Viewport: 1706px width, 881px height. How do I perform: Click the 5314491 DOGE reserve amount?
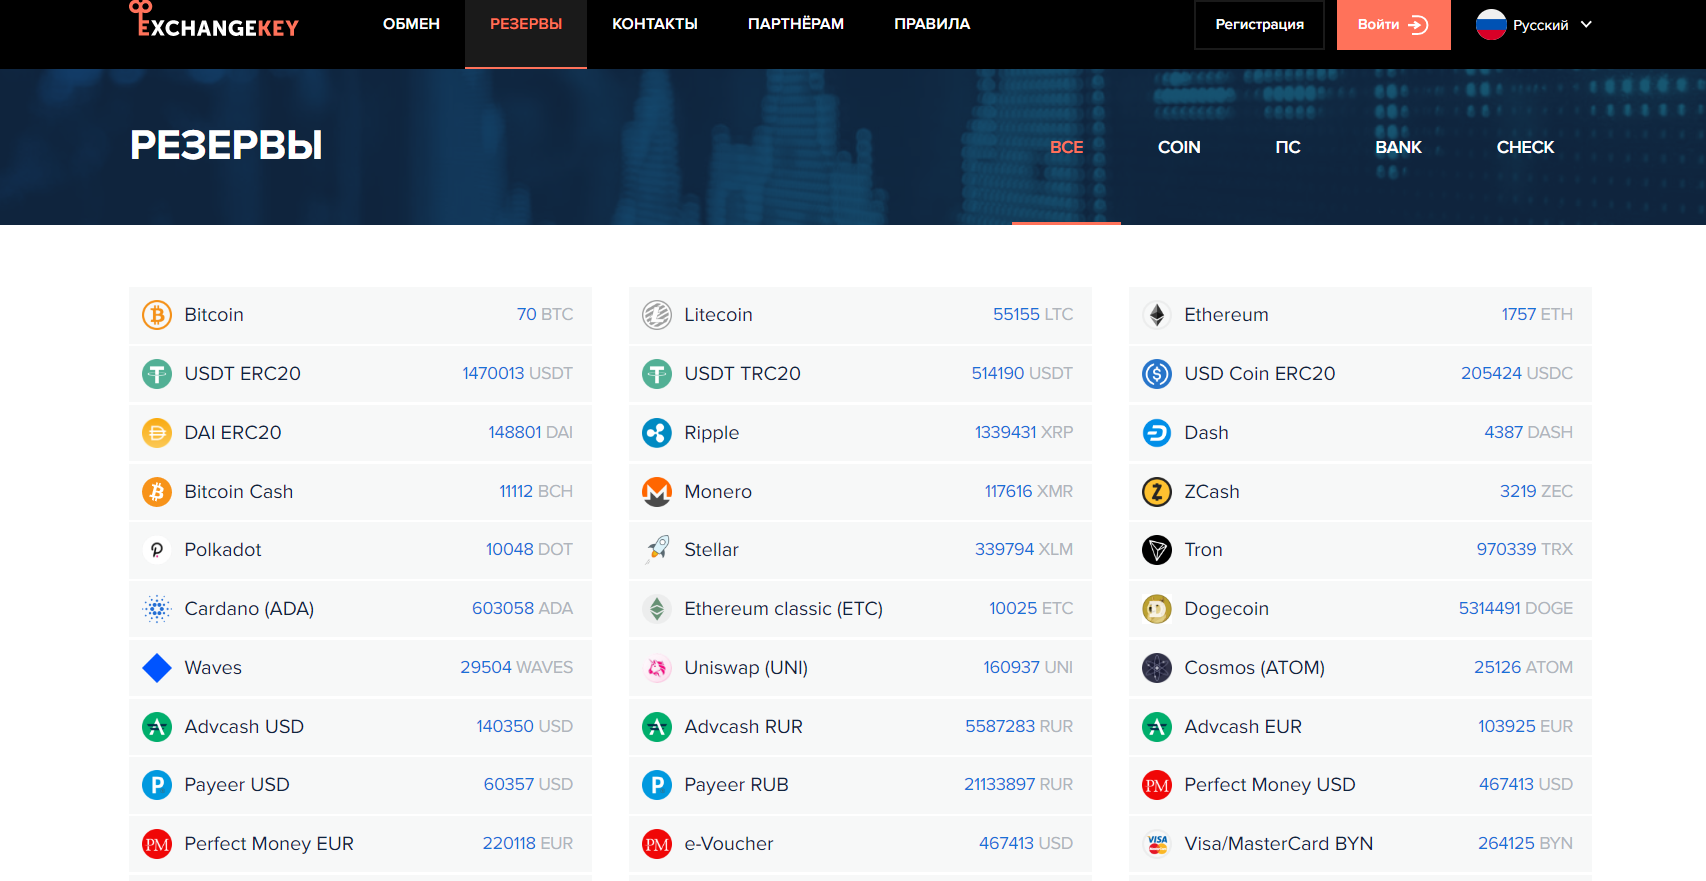tap(1516, 609)
